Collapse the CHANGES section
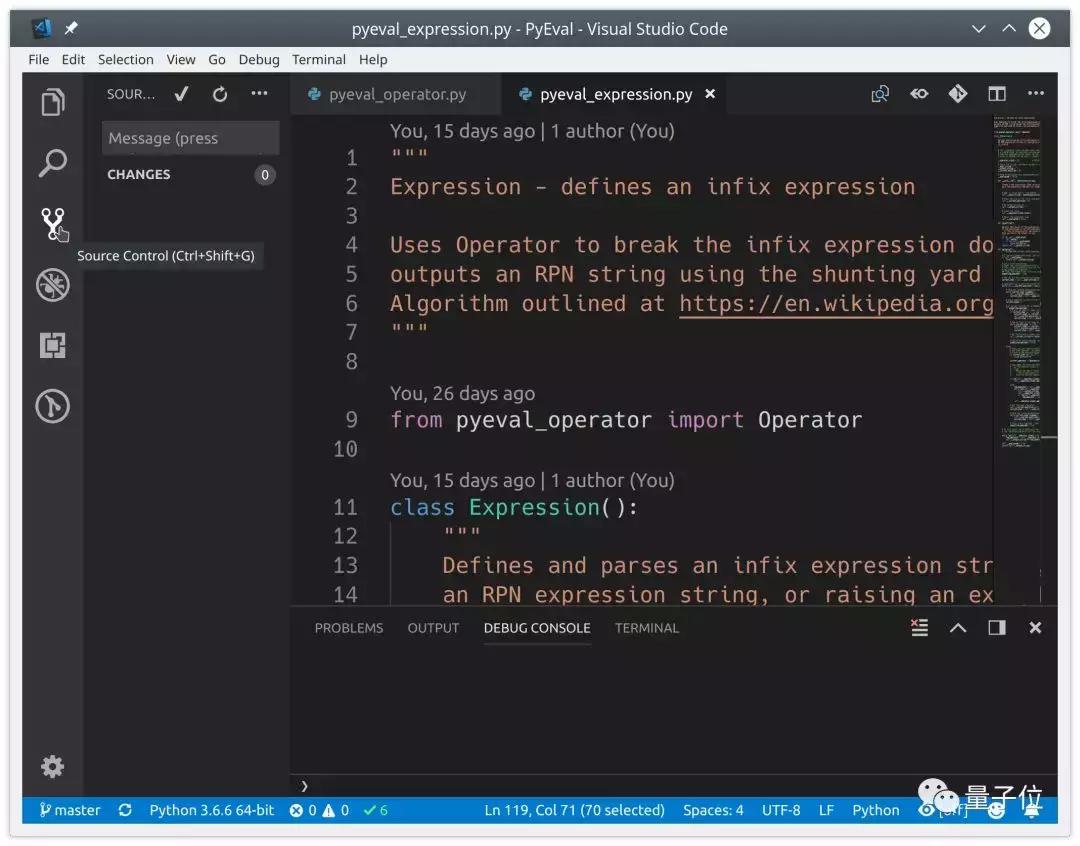This screenshot has height=846, width=1080. pos(138,174)
